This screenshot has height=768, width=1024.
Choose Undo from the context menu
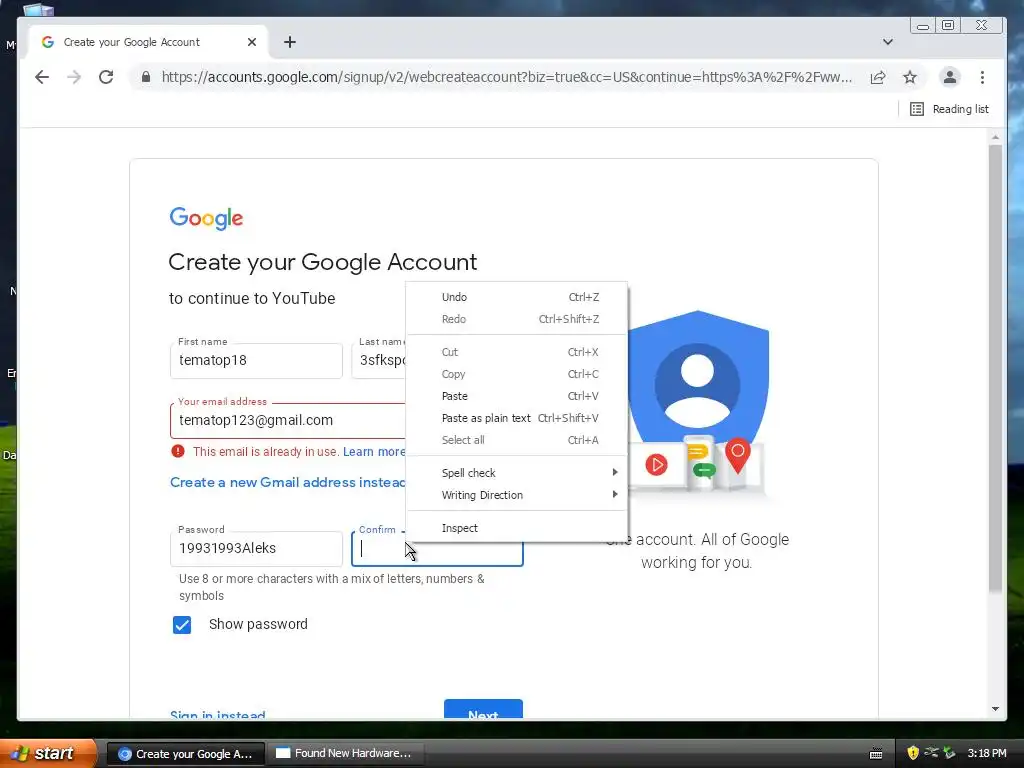coord(517,297)
